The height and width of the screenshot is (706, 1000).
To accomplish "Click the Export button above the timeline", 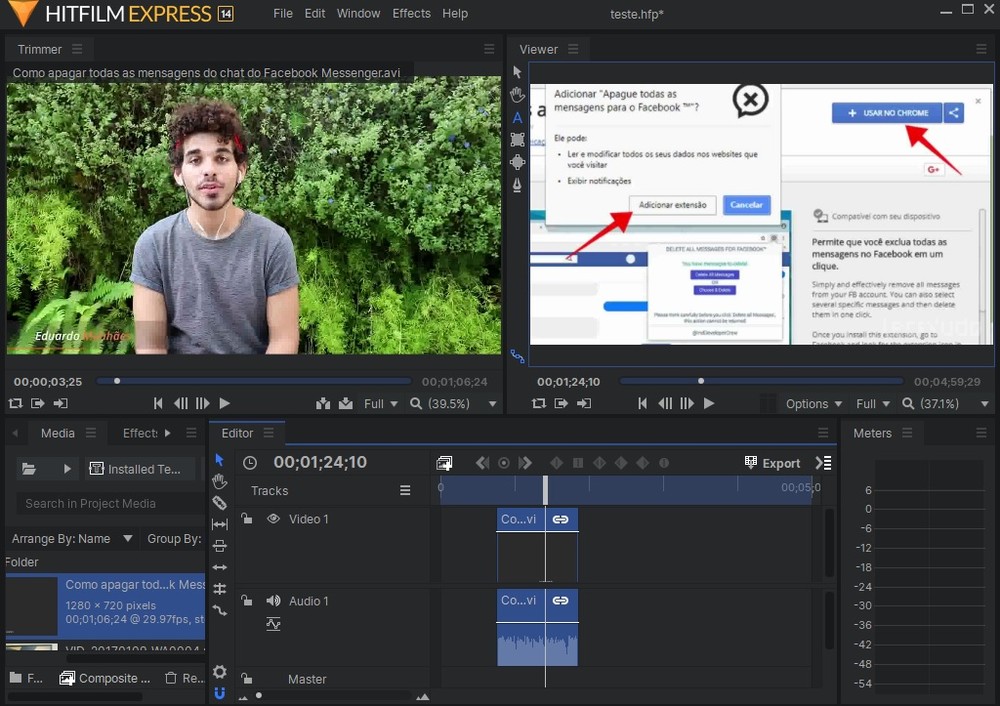I will (x=773, y=462).
